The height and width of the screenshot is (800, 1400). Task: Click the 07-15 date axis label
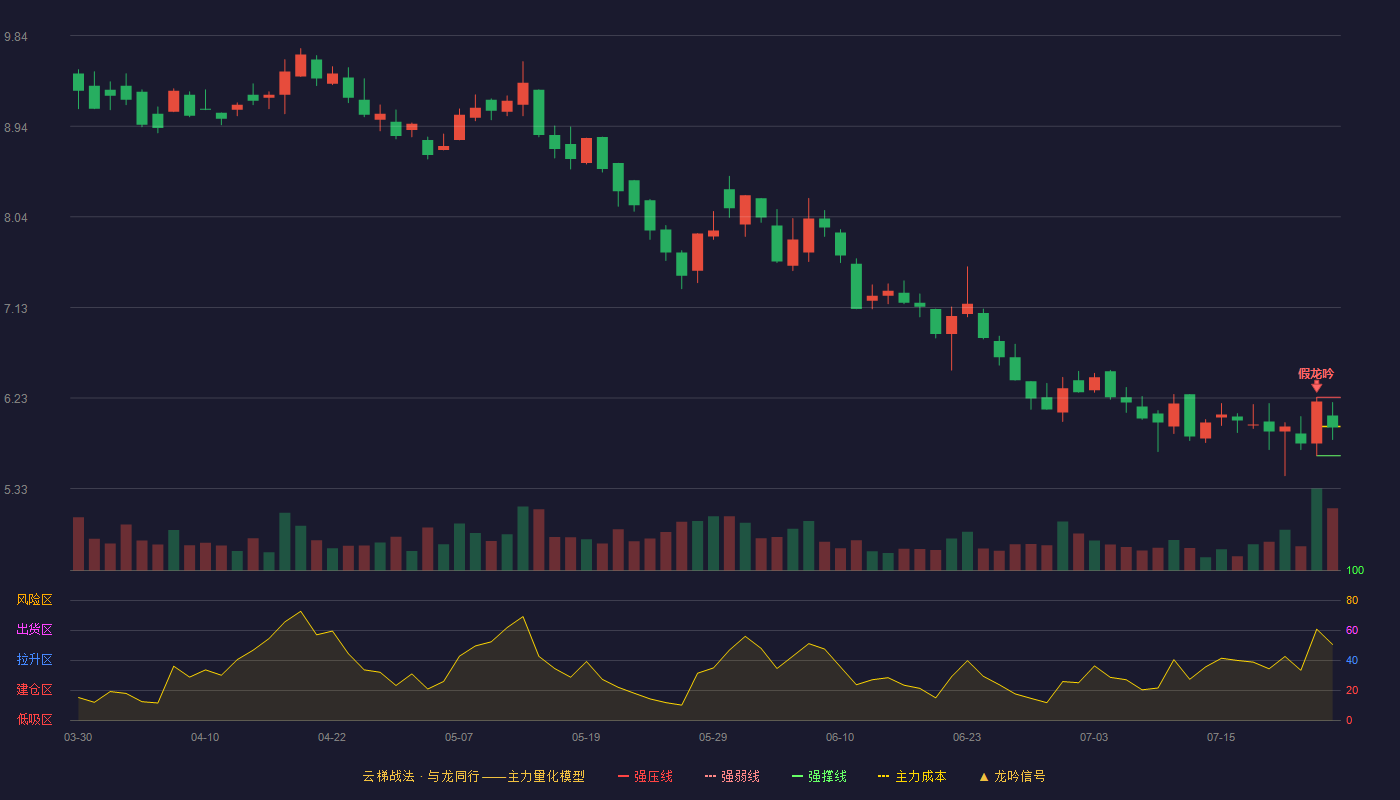[1221, 737]
